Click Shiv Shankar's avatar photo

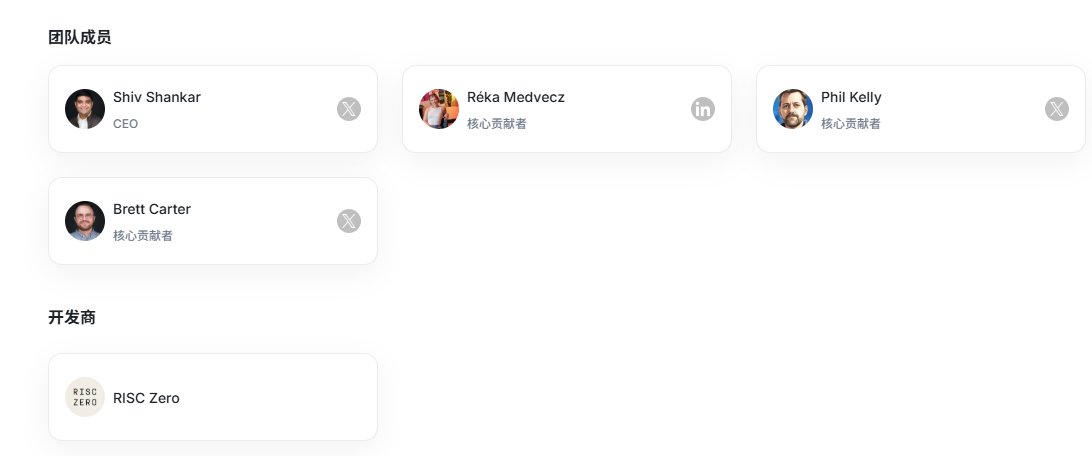click(85, 109)
